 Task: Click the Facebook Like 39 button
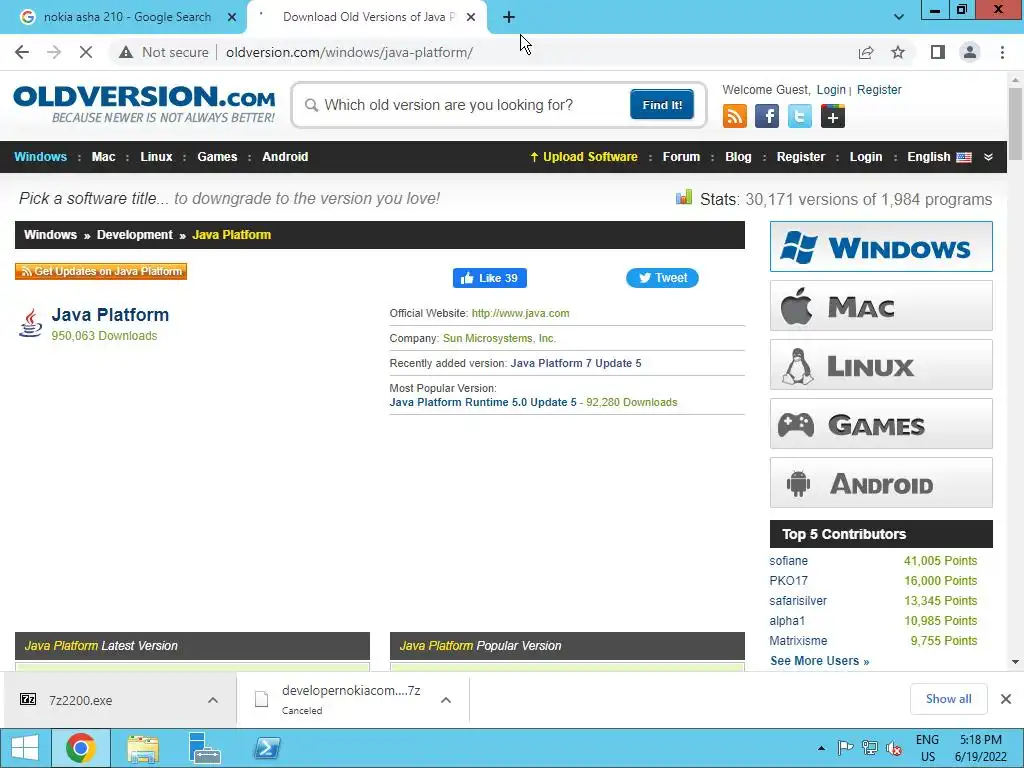click(490, 278)
